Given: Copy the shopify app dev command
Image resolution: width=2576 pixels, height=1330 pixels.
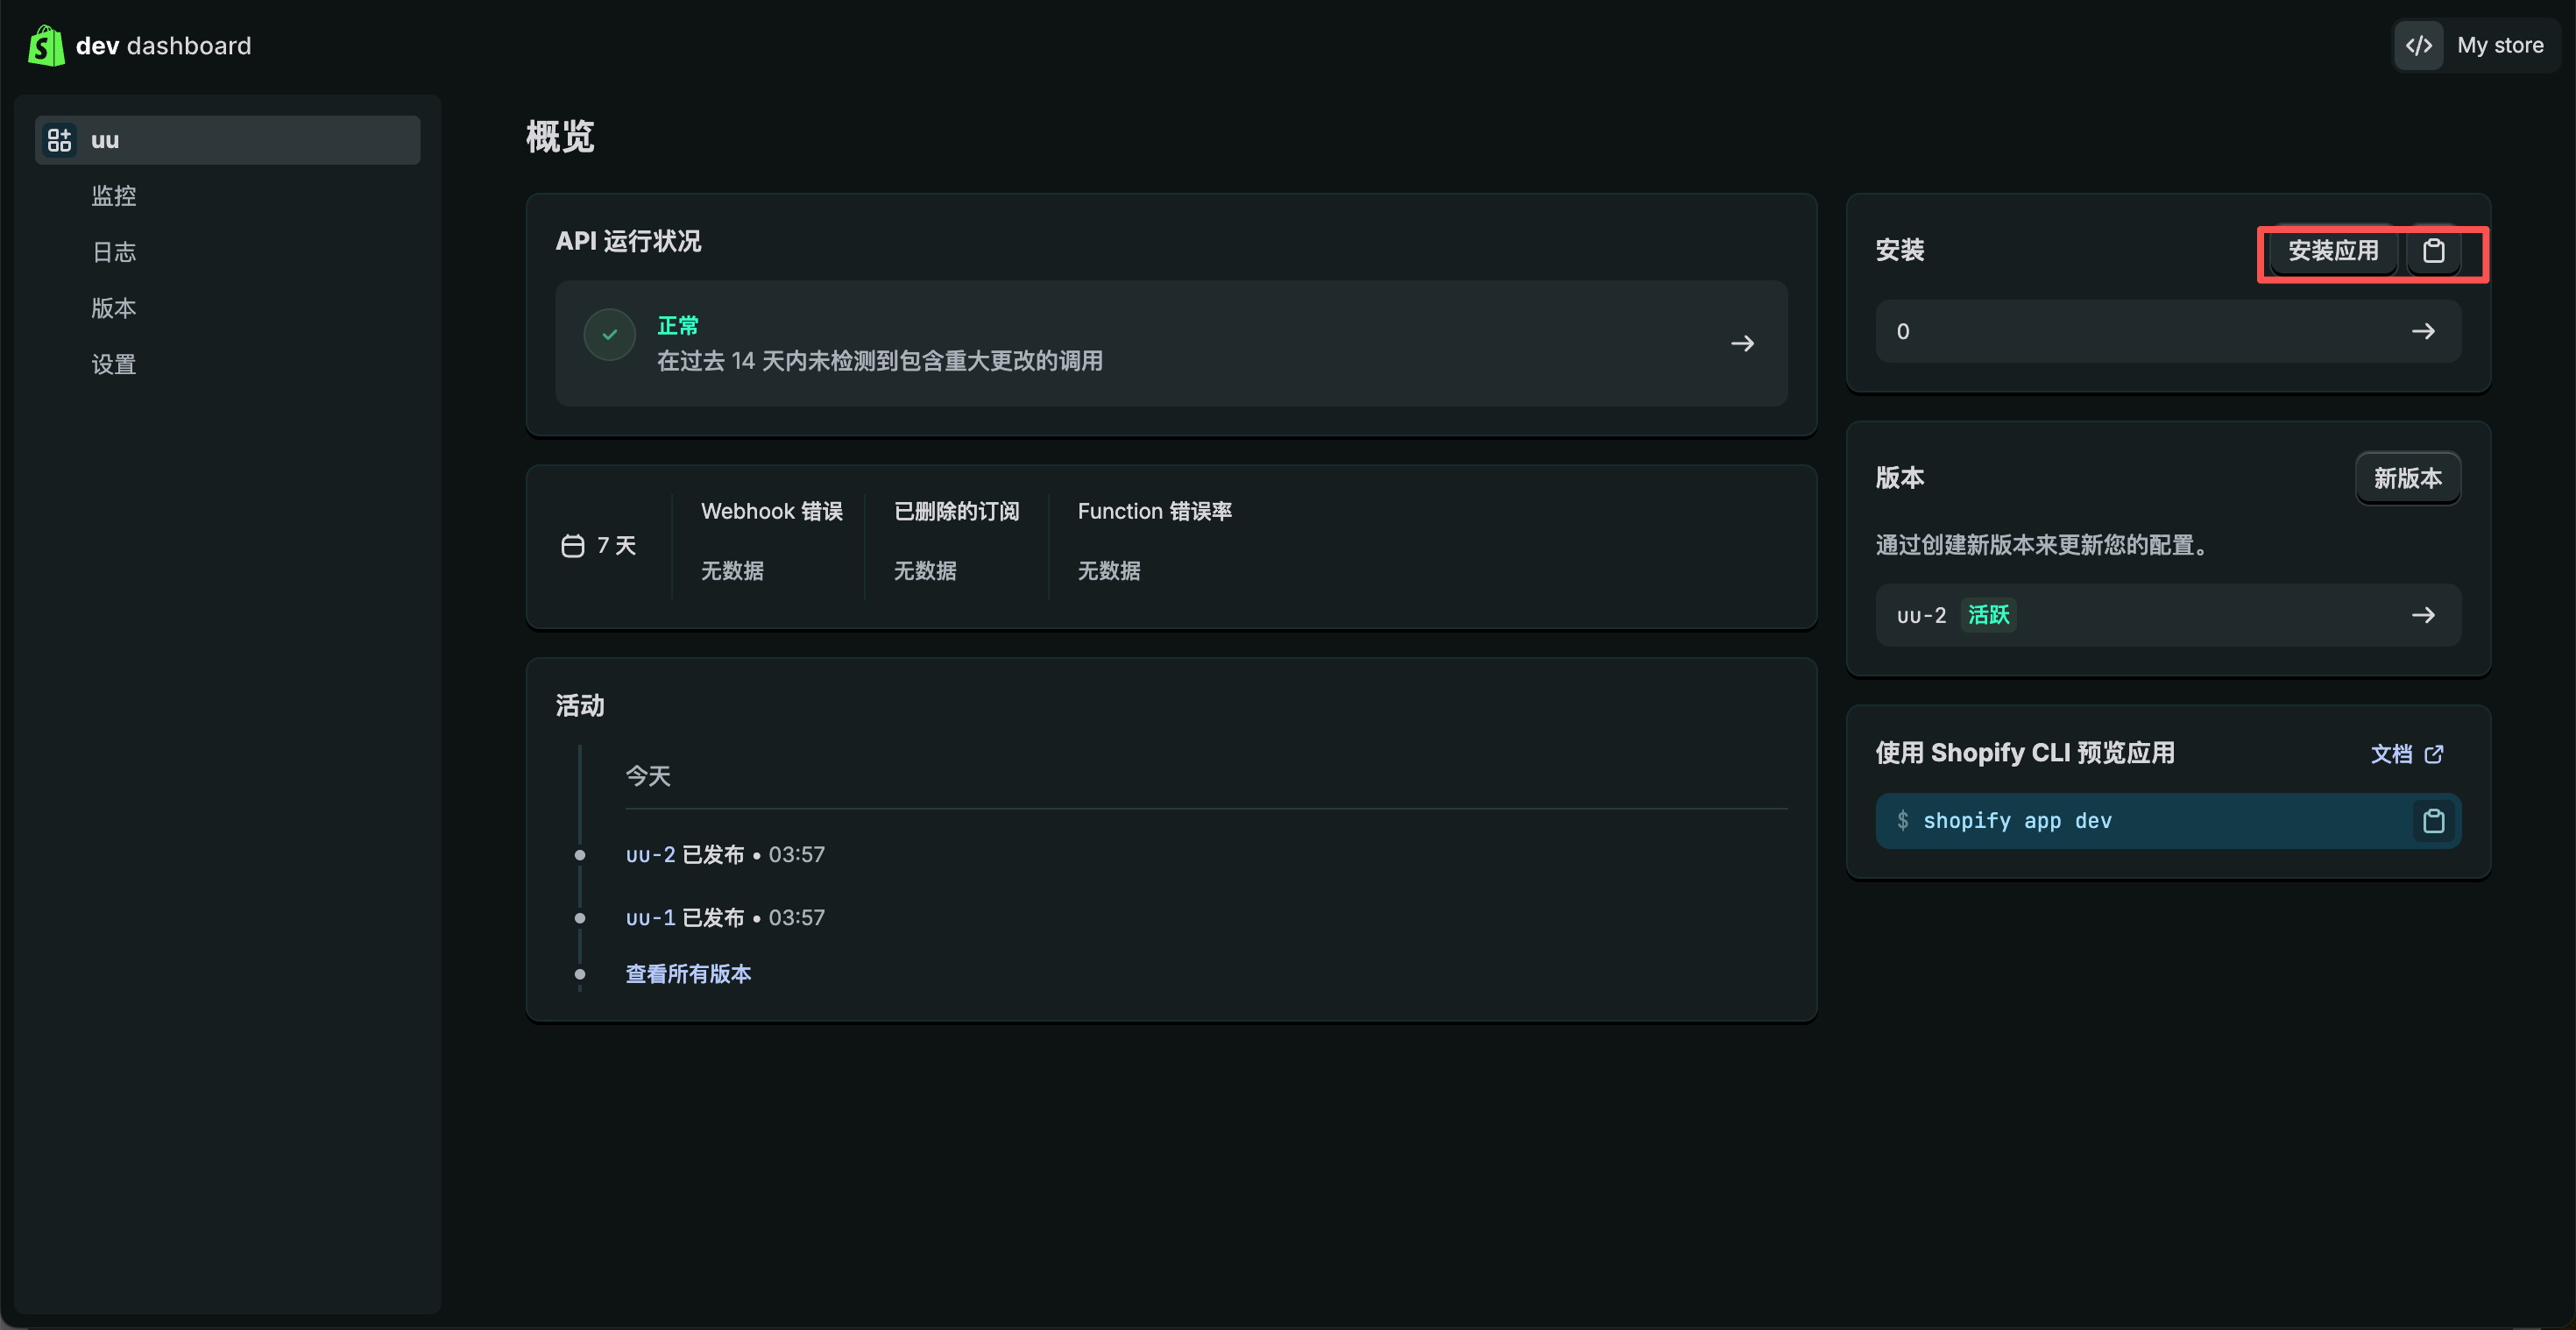Looking at the screenshot, I should [2433, 821].
